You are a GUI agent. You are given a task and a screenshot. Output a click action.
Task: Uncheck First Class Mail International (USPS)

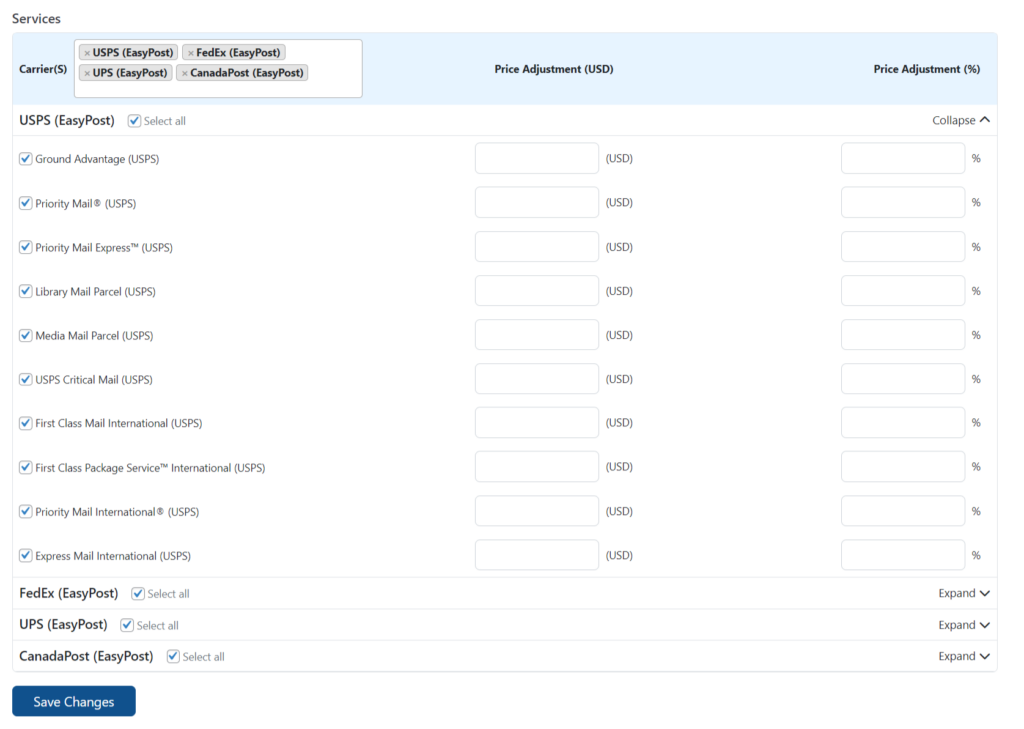(25, 423)
